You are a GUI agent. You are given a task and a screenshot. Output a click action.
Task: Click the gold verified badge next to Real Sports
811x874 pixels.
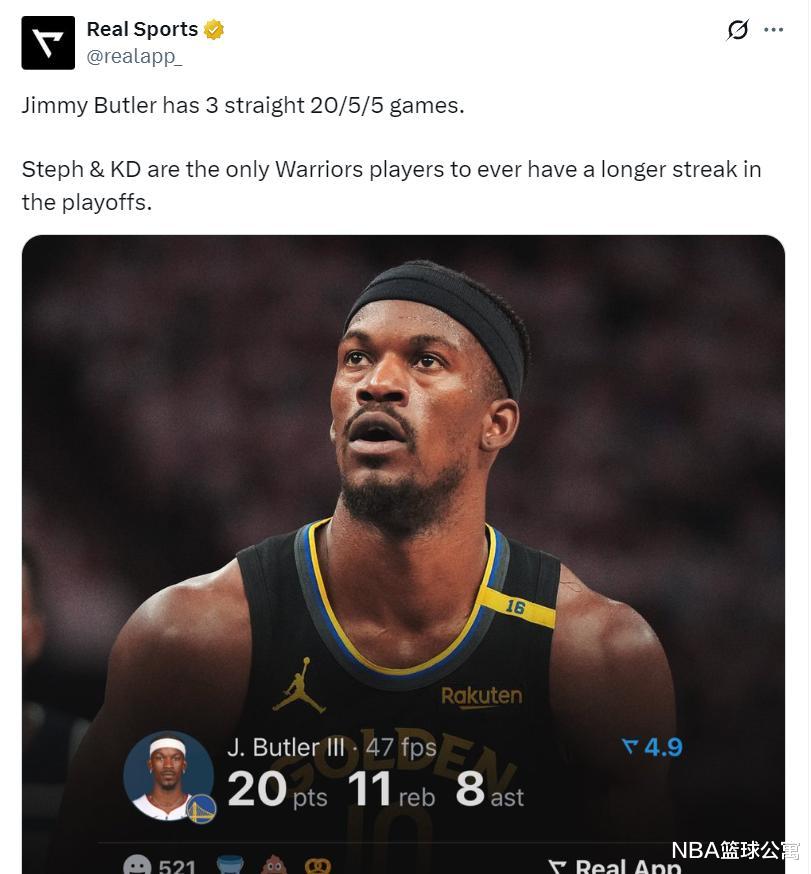point(214,29)
